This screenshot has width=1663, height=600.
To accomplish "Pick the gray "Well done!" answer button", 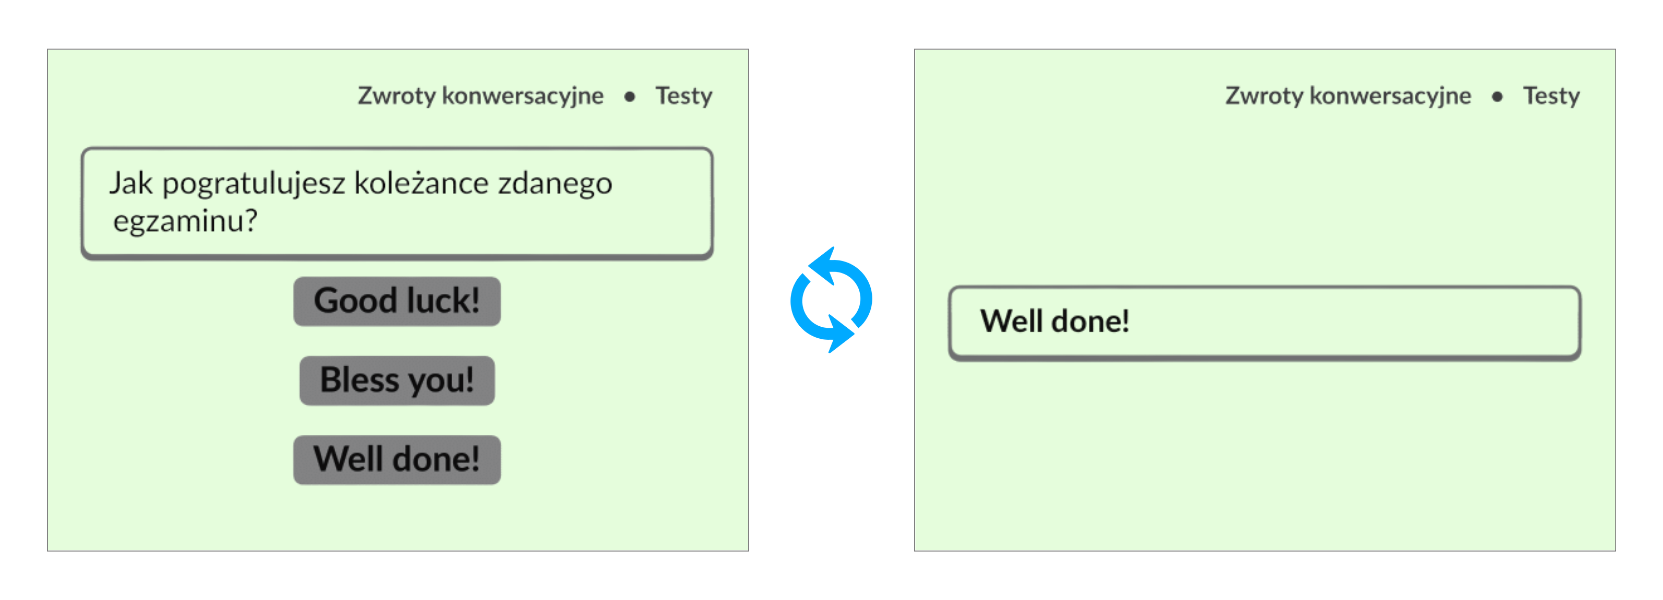I will 397,459.
